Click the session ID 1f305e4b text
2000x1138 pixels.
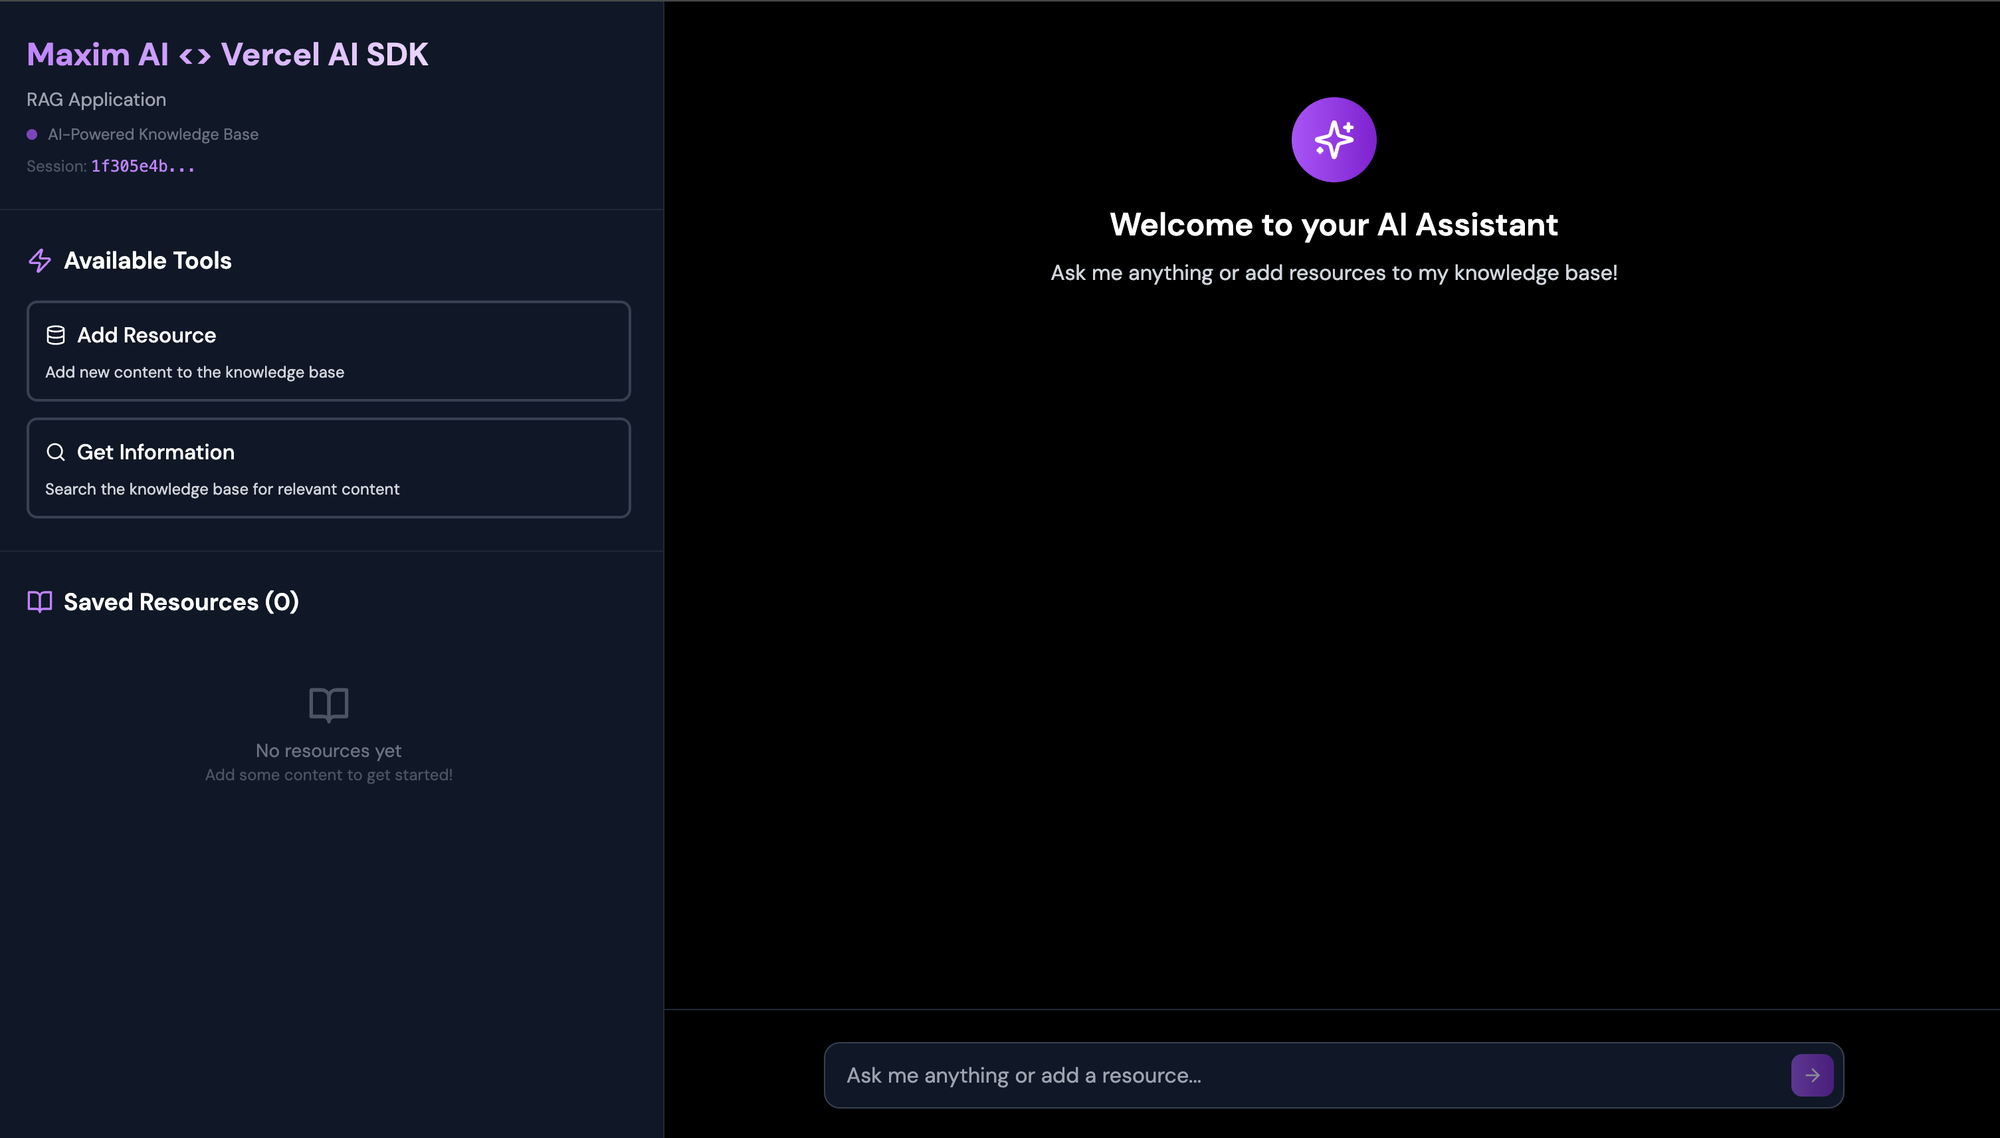143,166
